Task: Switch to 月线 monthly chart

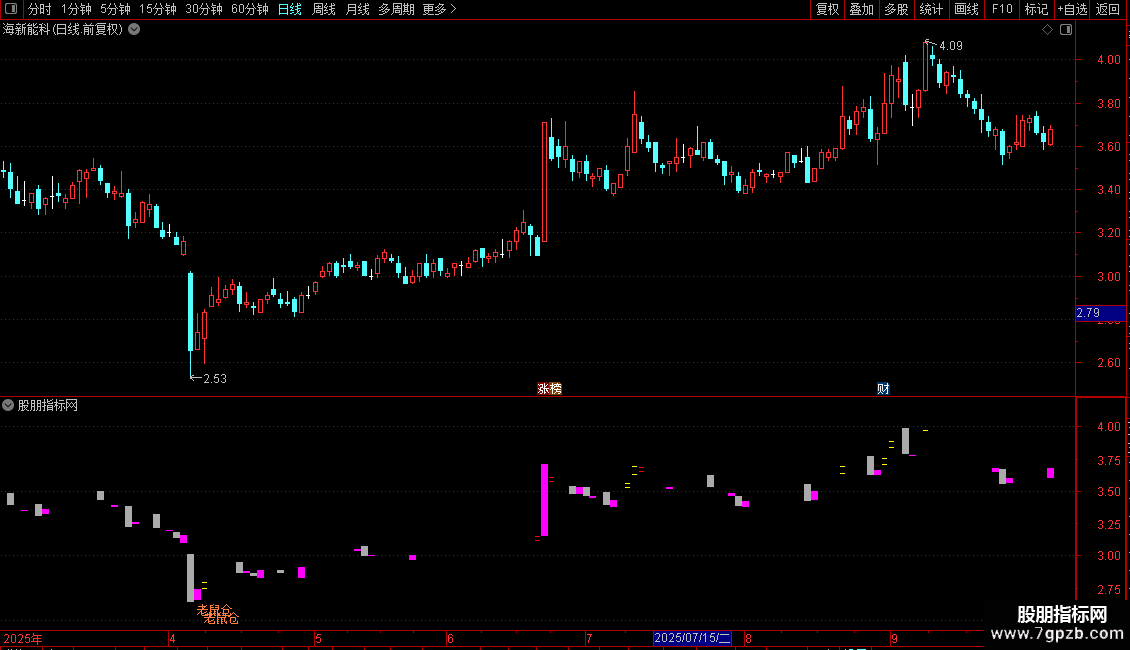Action: [357, 9]
